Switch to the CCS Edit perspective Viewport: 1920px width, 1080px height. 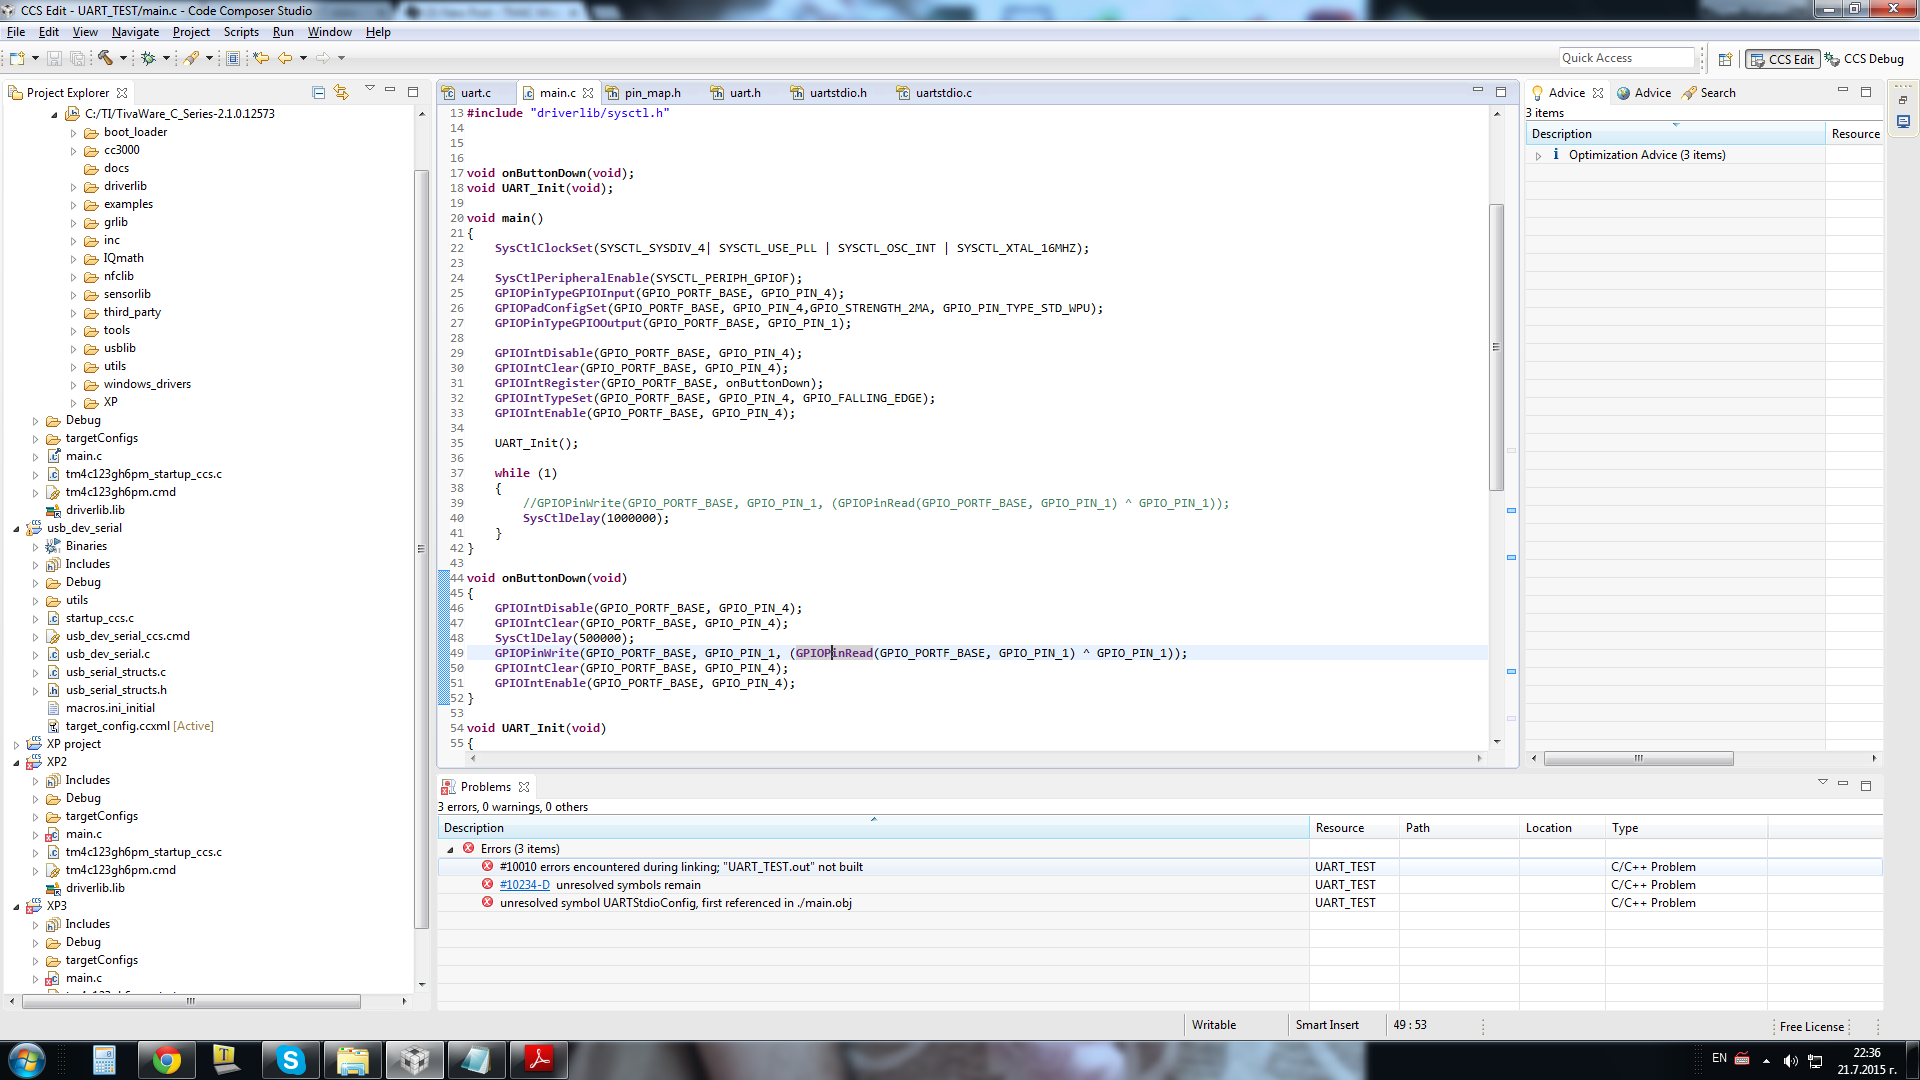[x=1782, y=59]
